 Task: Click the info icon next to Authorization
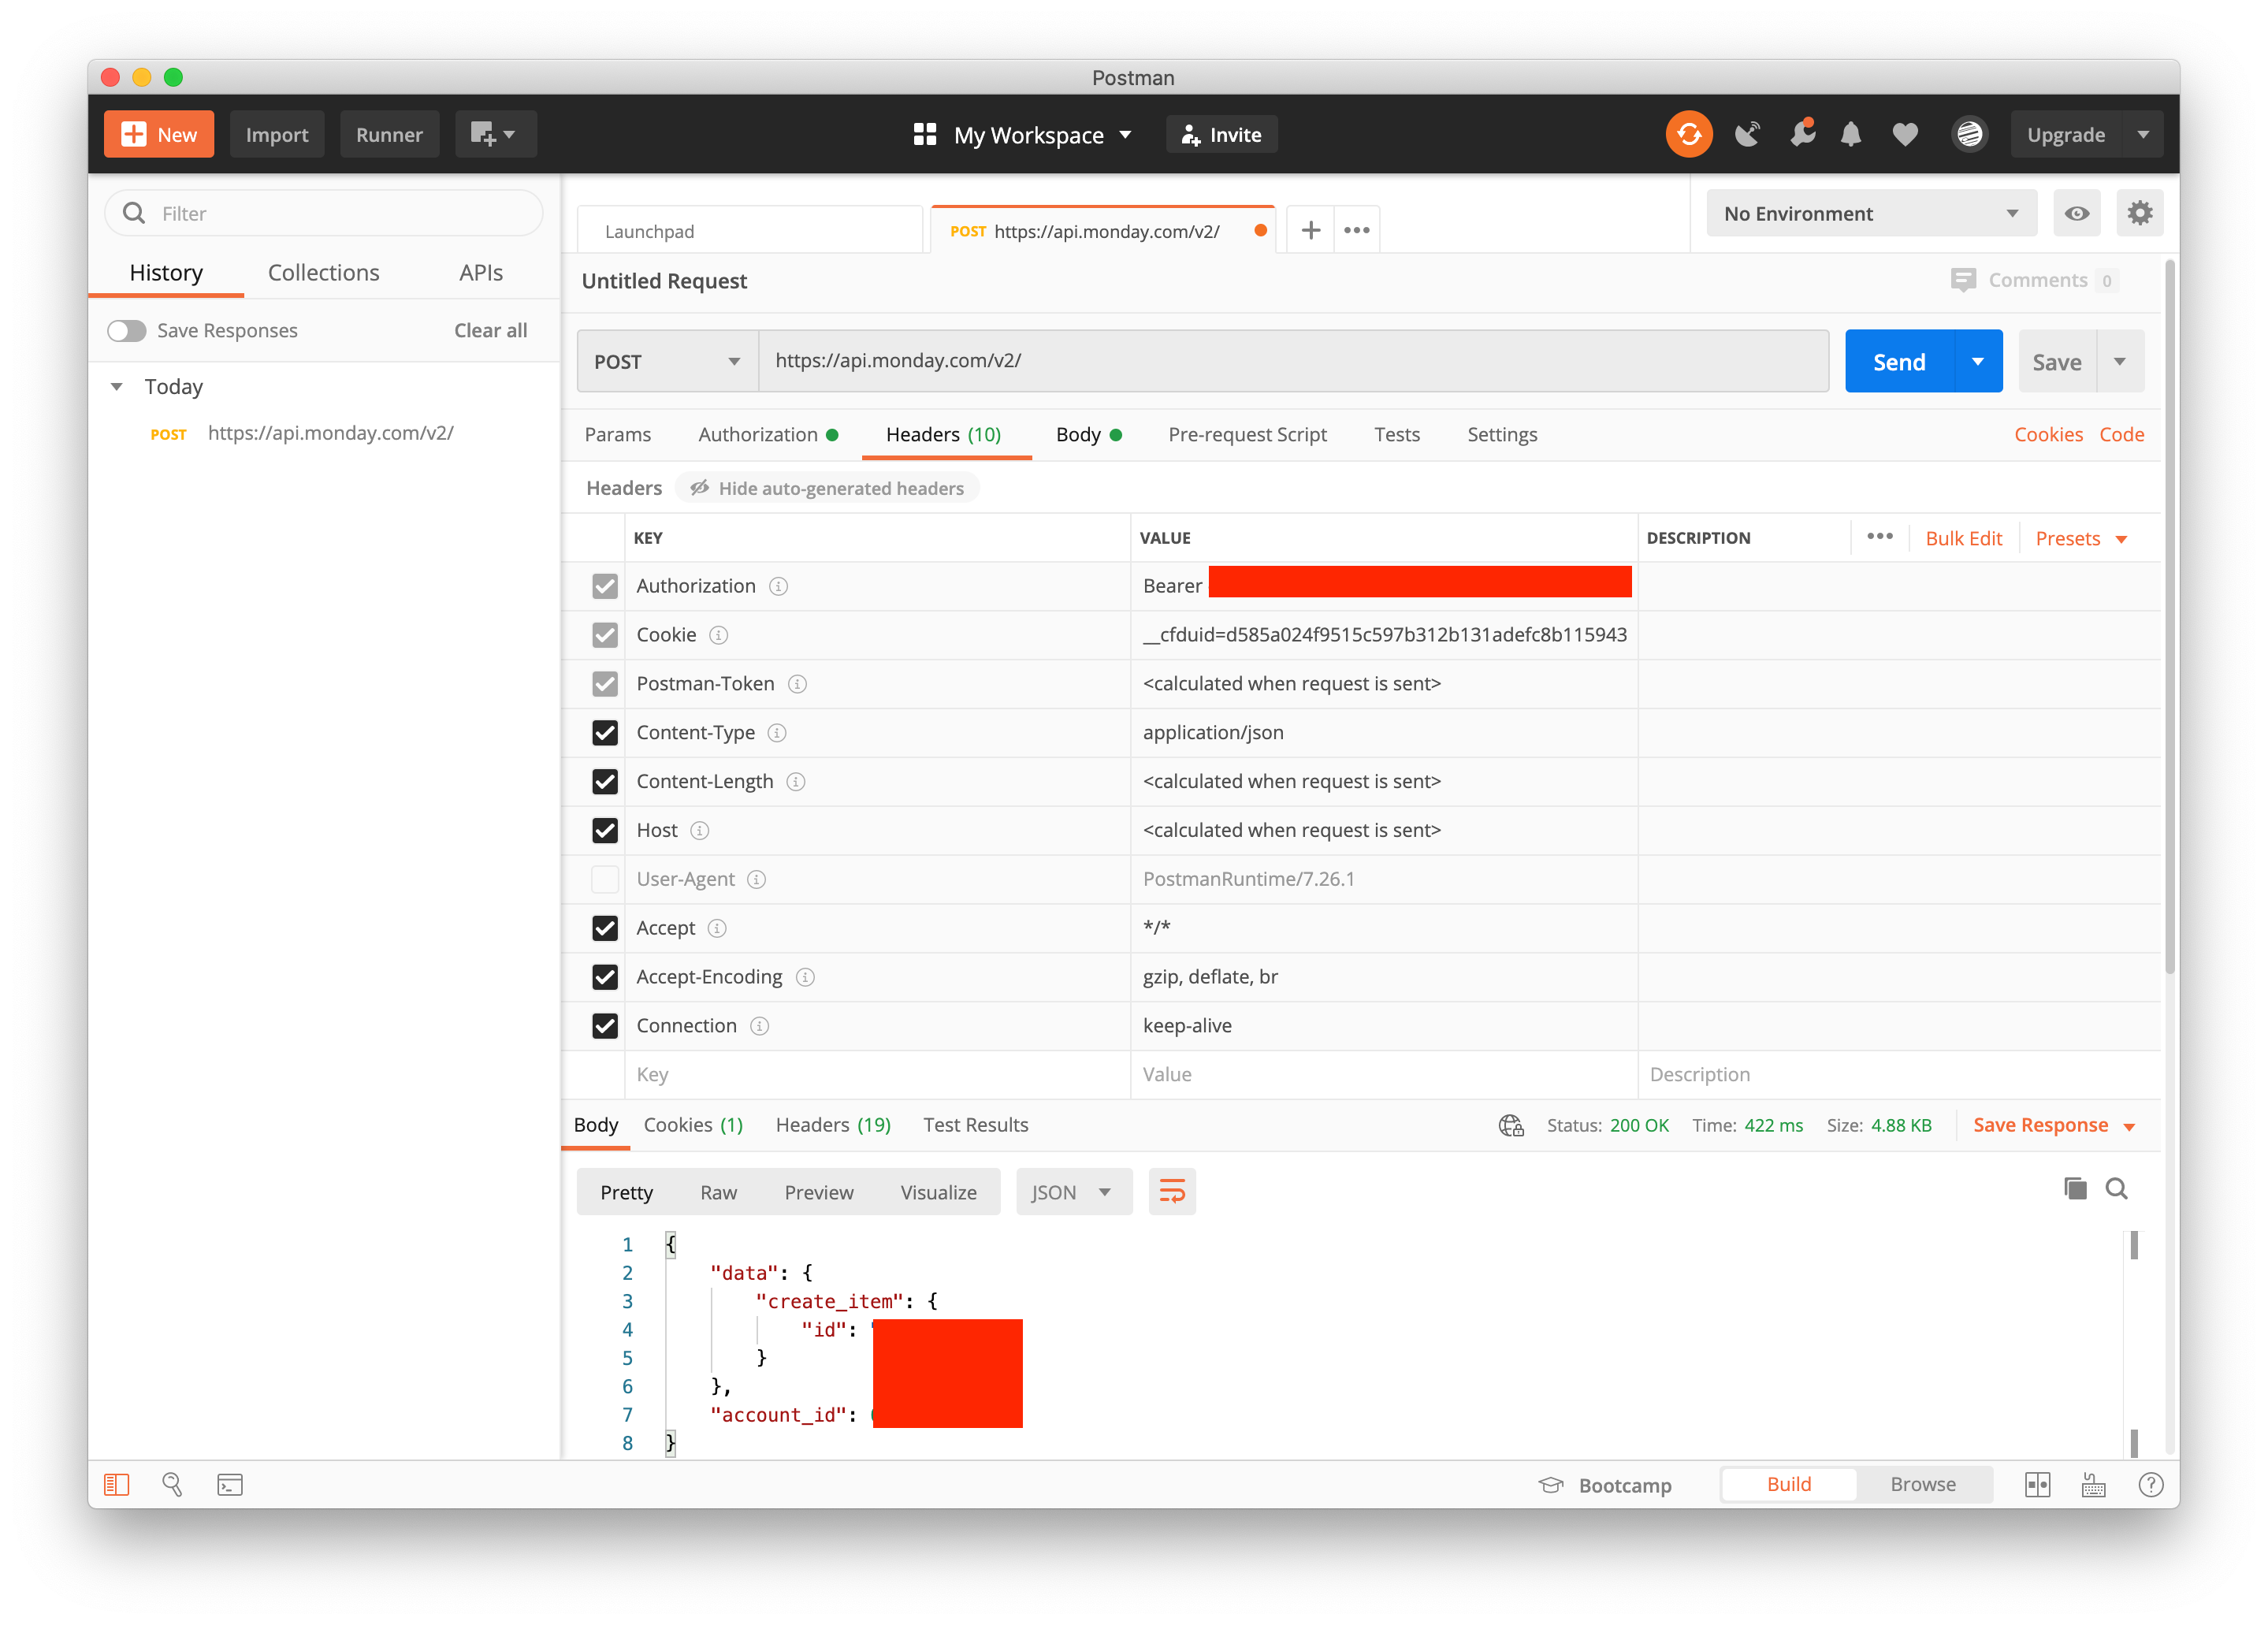coord(778,587)
